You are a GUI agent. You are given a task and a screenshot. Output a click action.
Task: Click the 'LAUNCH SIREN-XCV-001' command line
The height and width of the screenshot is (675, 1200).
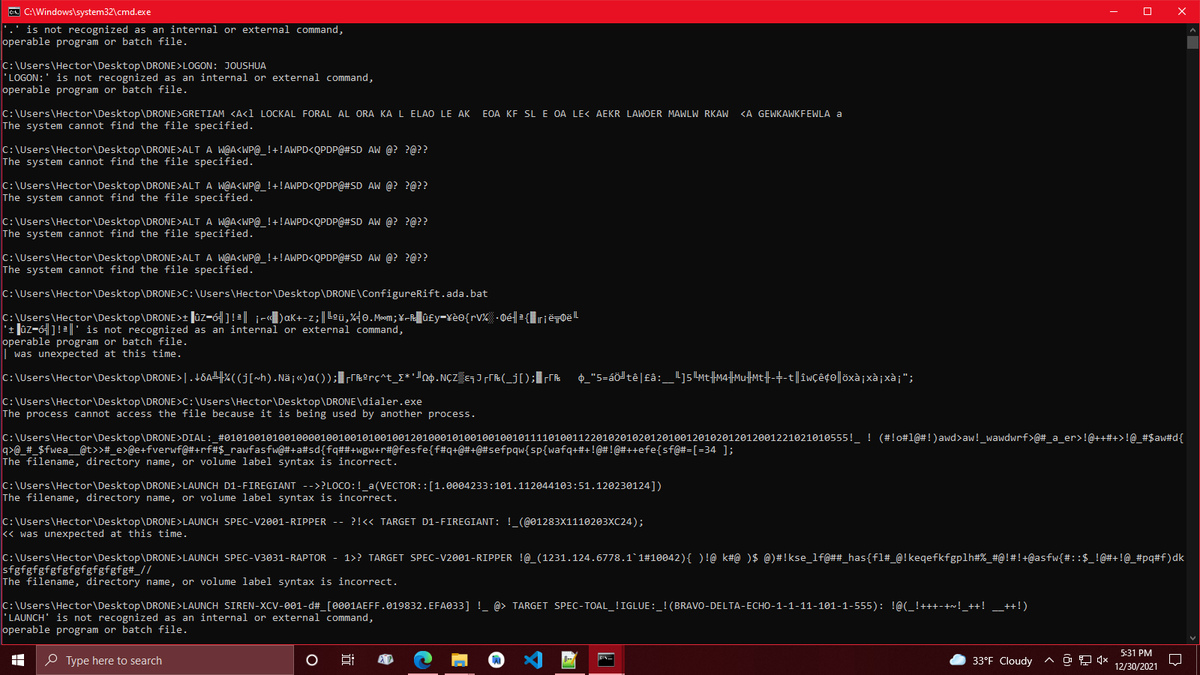(517, 606)
